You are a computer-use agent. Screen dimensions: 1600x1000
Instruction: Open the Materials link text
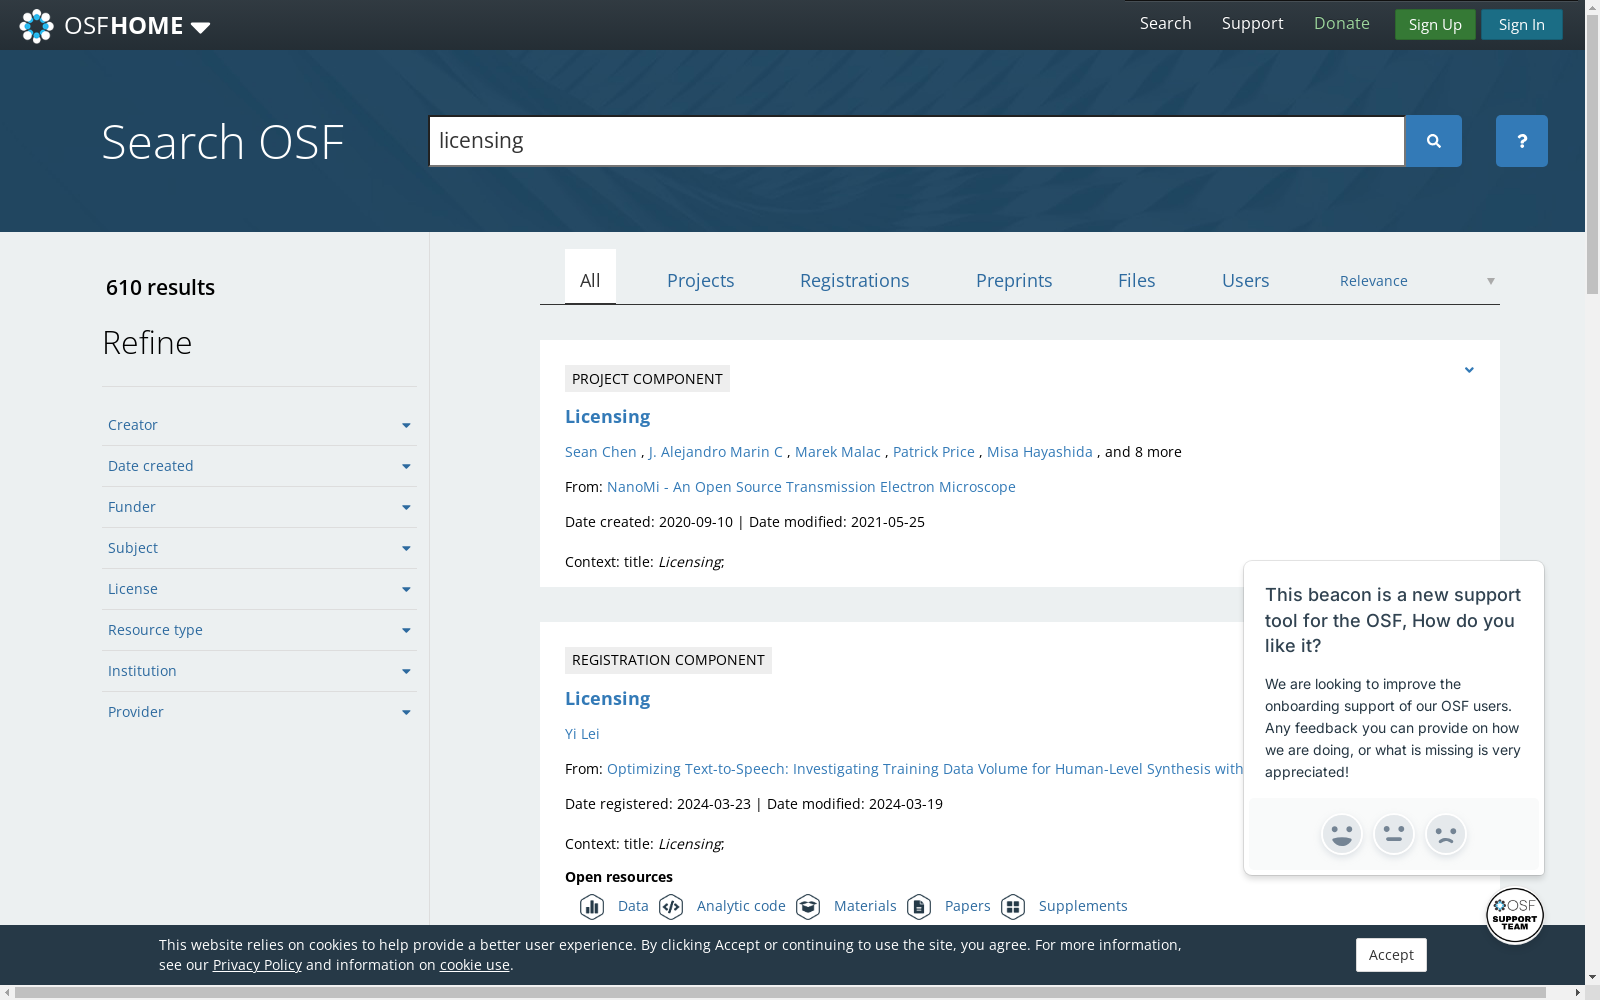(x=865, y=906)
